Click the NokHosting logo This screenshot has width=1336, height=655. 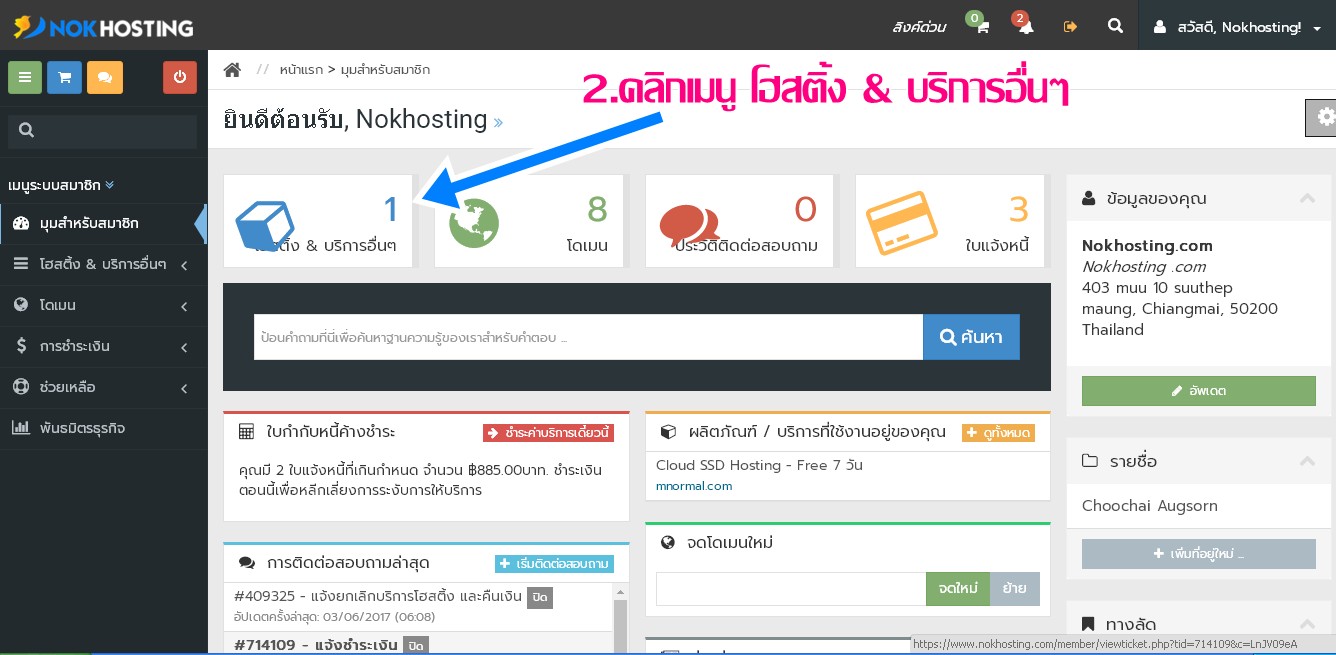pyautogui.click(x=103, y=27)
